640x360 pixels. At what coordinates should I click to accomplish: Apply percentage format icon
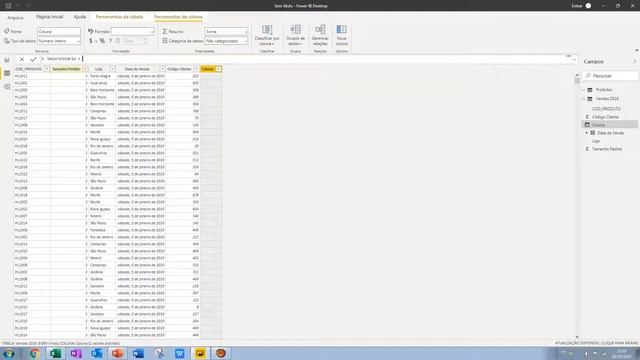102,41
